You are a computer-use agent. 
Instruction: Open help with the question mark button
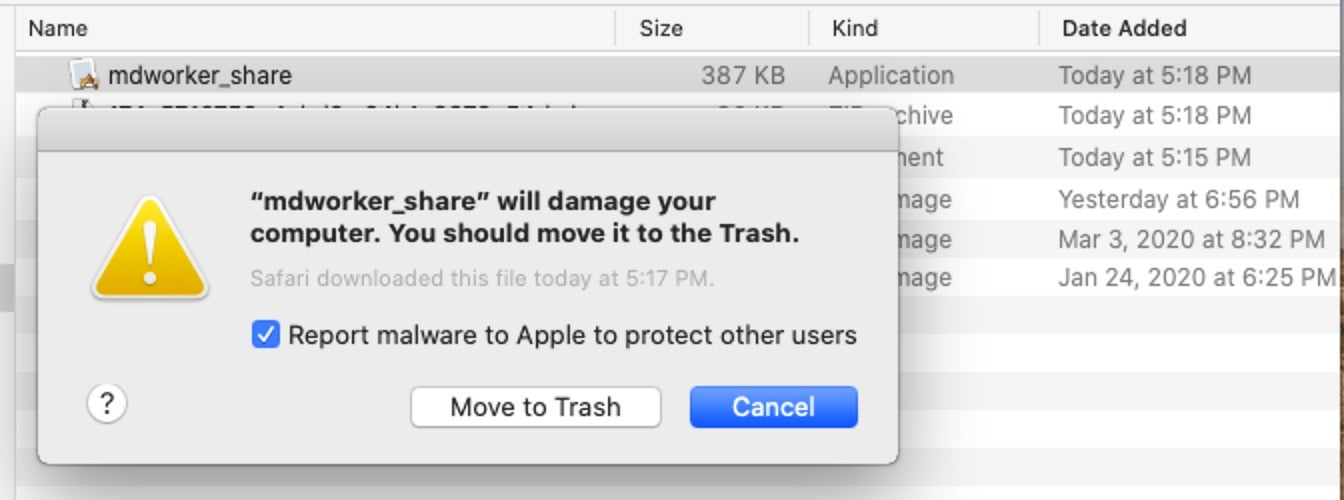click(x=108, y=404)
